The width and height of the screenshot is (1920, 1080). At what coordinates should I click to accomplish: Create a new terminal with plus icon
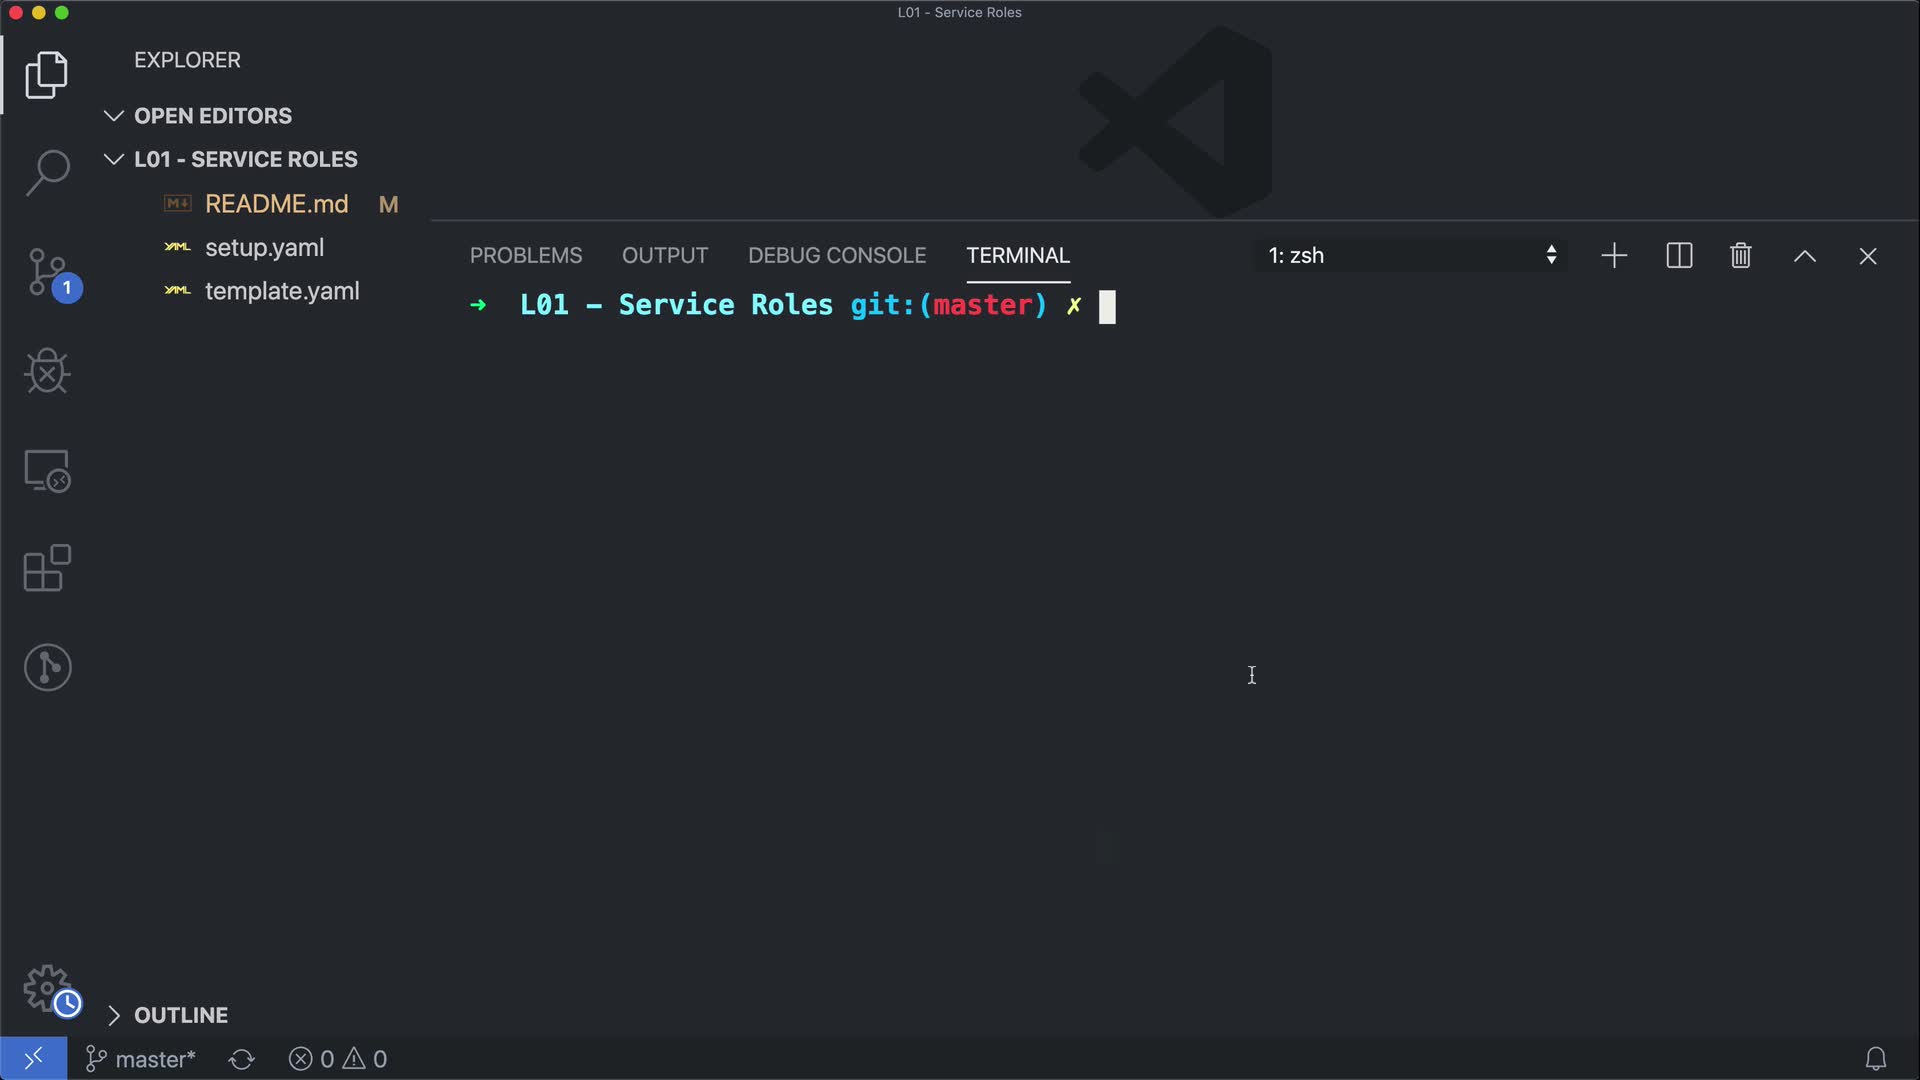tap(1614, 256)
